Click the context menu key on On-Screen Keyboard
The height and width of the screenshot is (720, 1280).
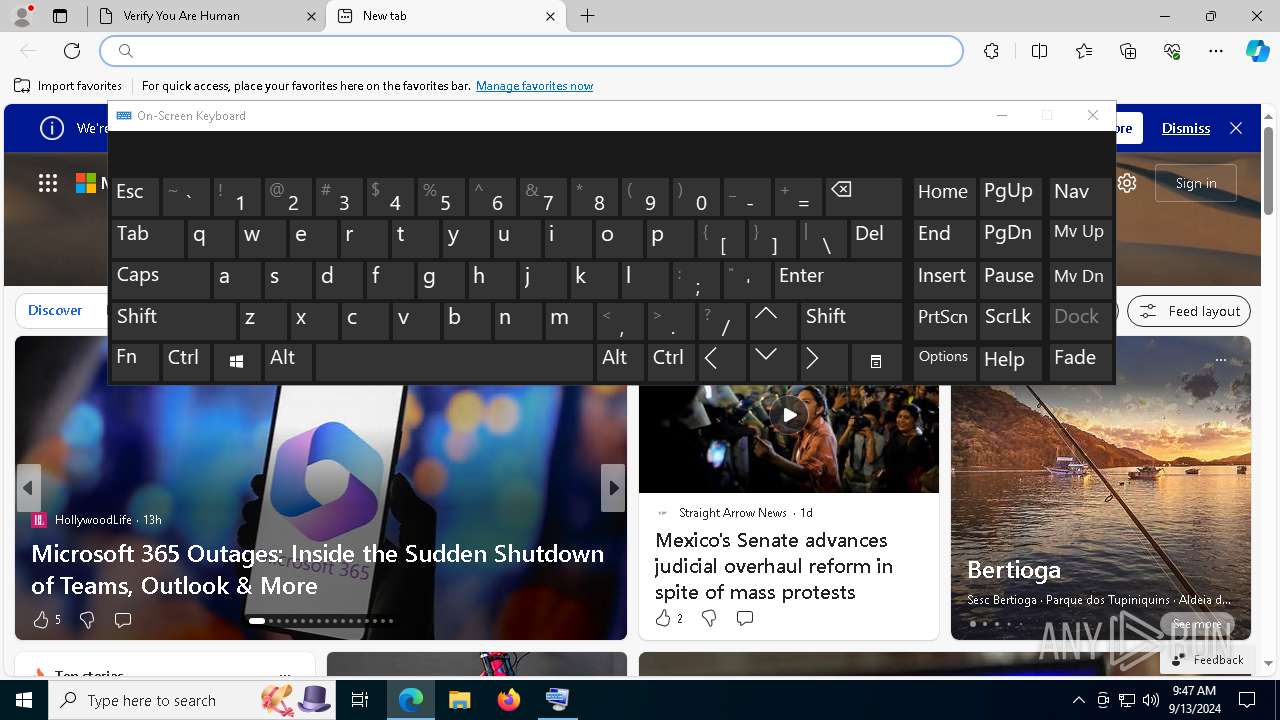click(x=876, y=362)
